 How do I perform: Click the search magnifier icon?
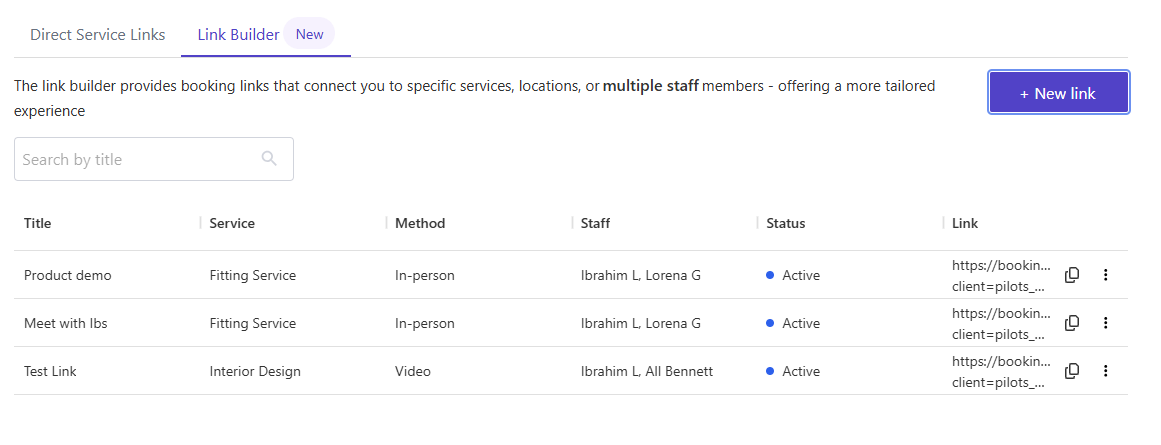click(x=269, y=159)
